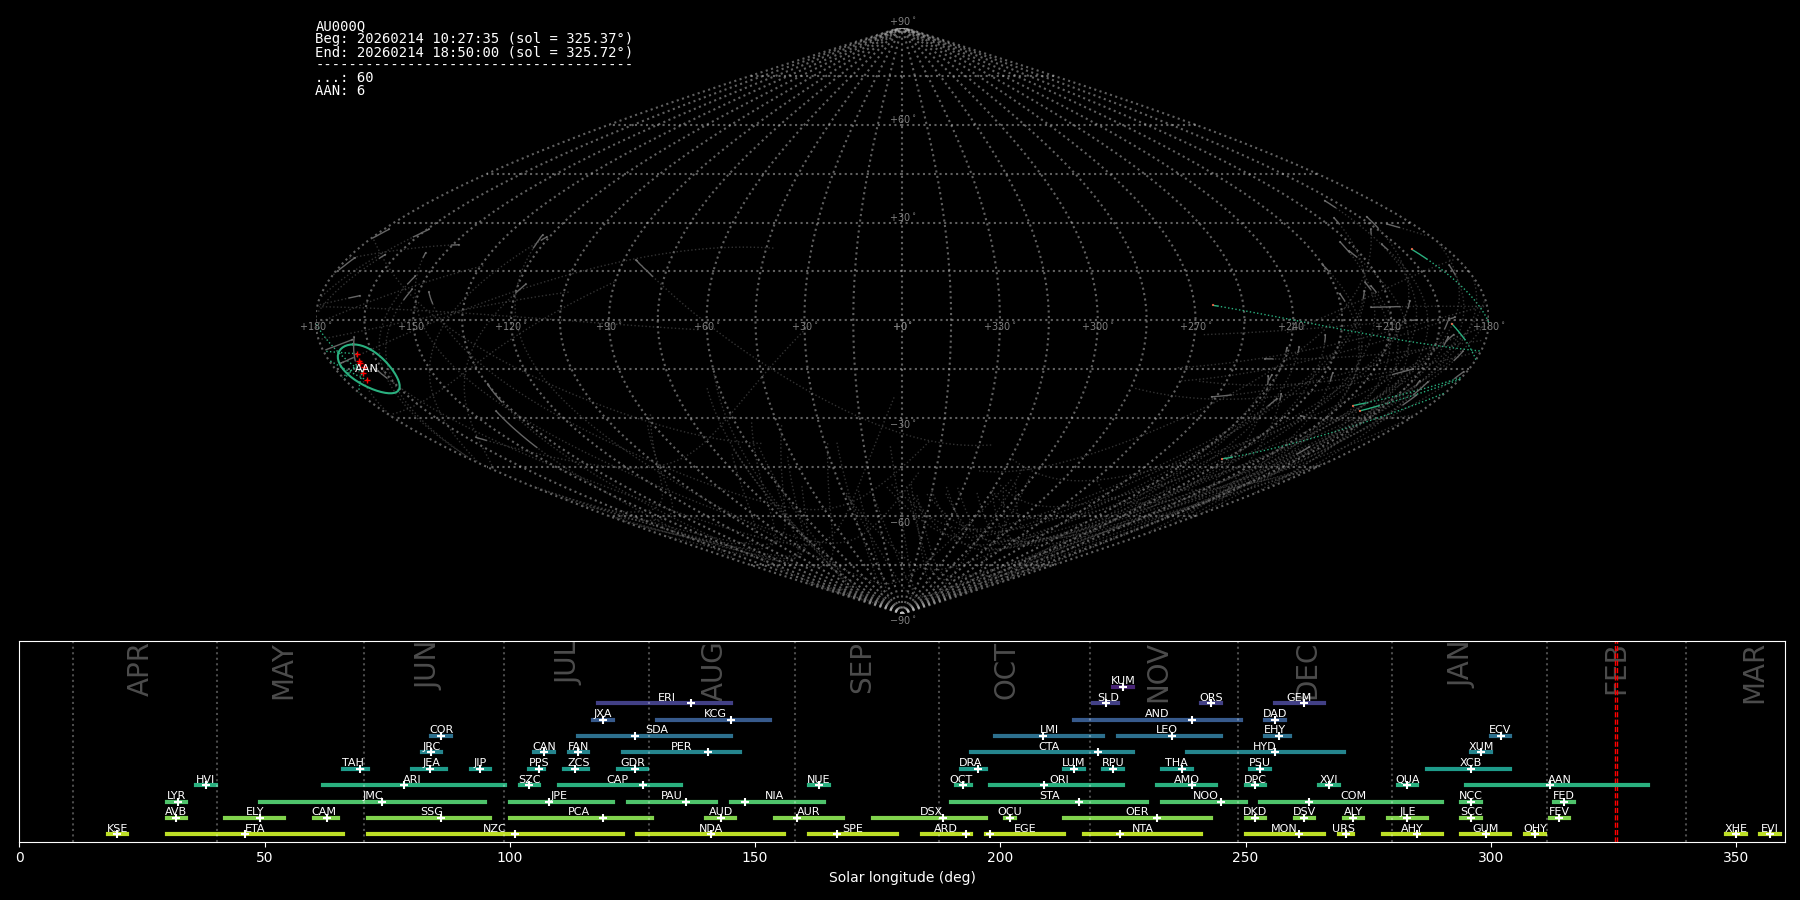Click the DSX shower label
Viewport: 1800px width, 900px height.
tap(931, 812)
